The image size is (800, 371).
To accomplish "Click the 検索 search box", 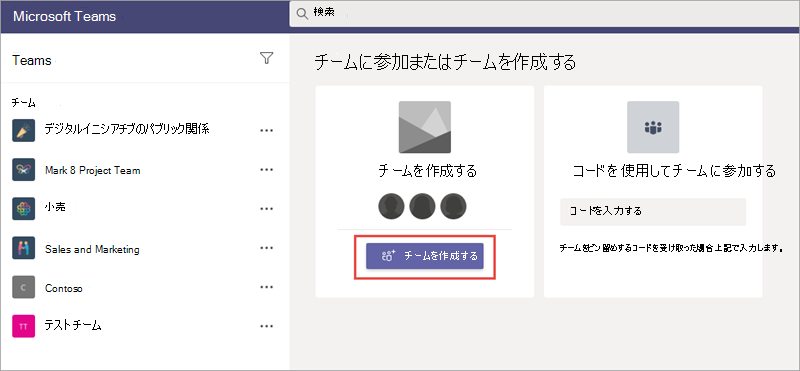I will (x=544, y=14).
